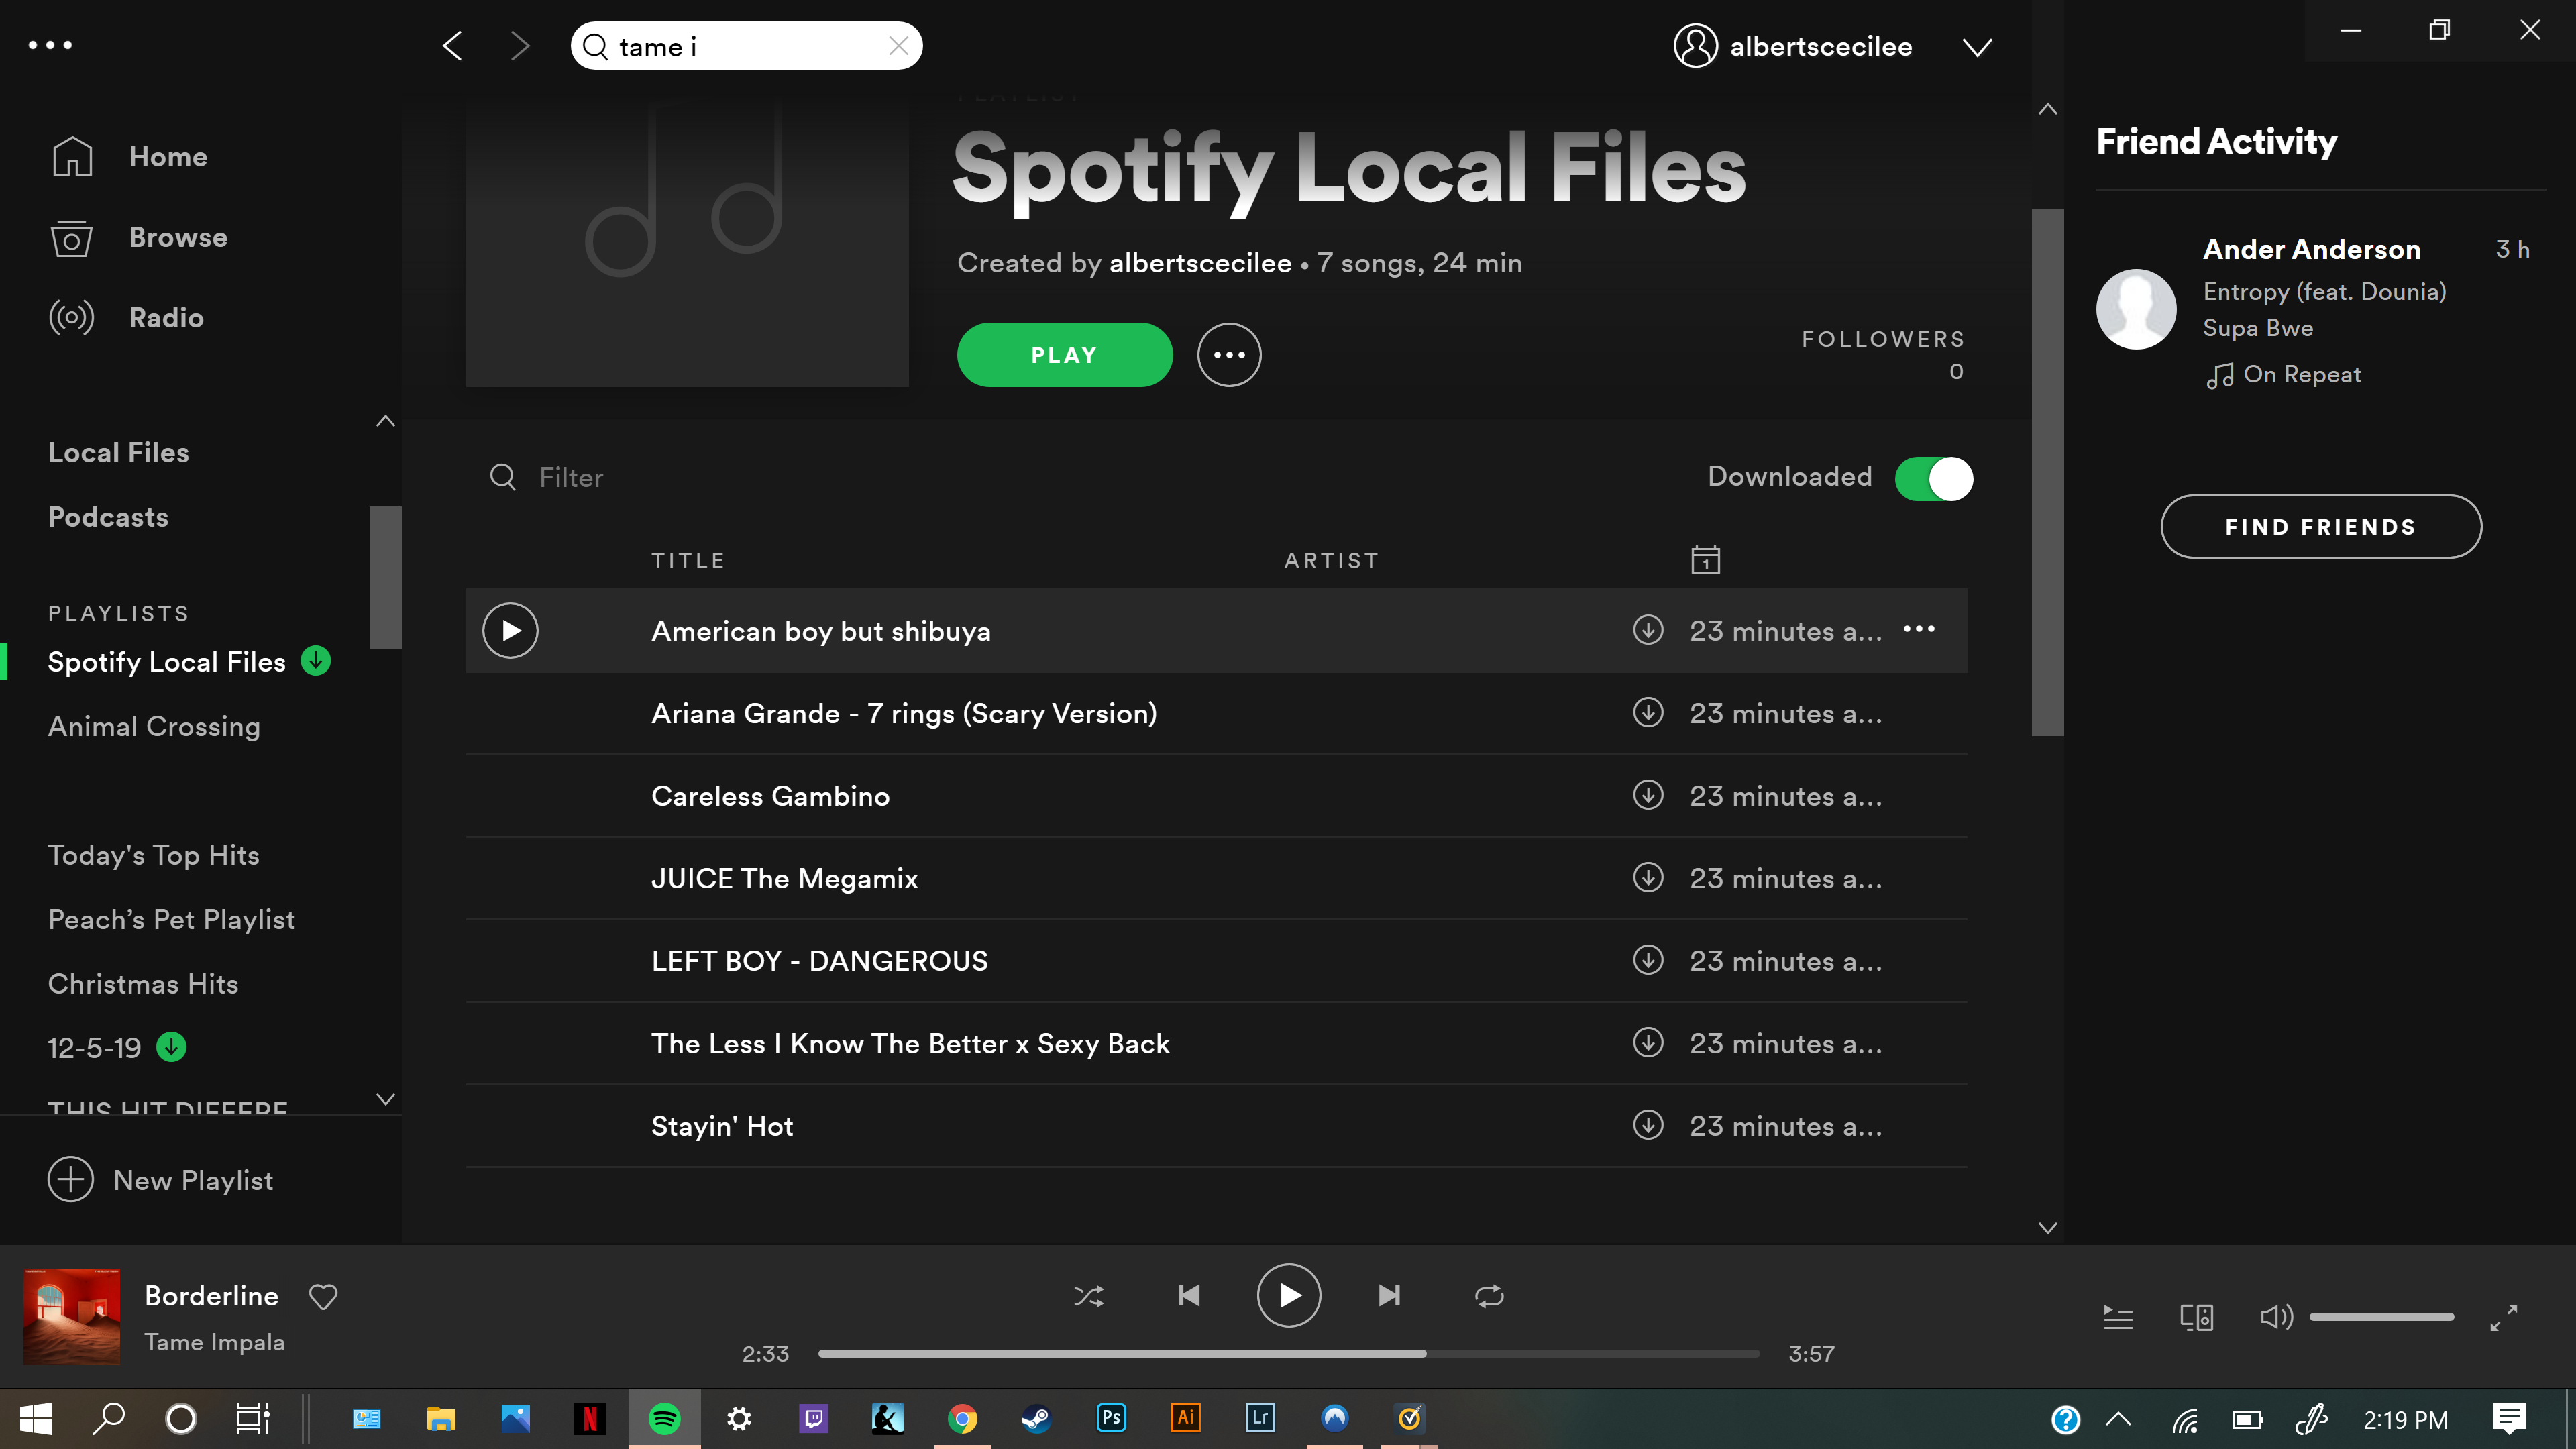Click the search field containing 'tame i'

746,46
